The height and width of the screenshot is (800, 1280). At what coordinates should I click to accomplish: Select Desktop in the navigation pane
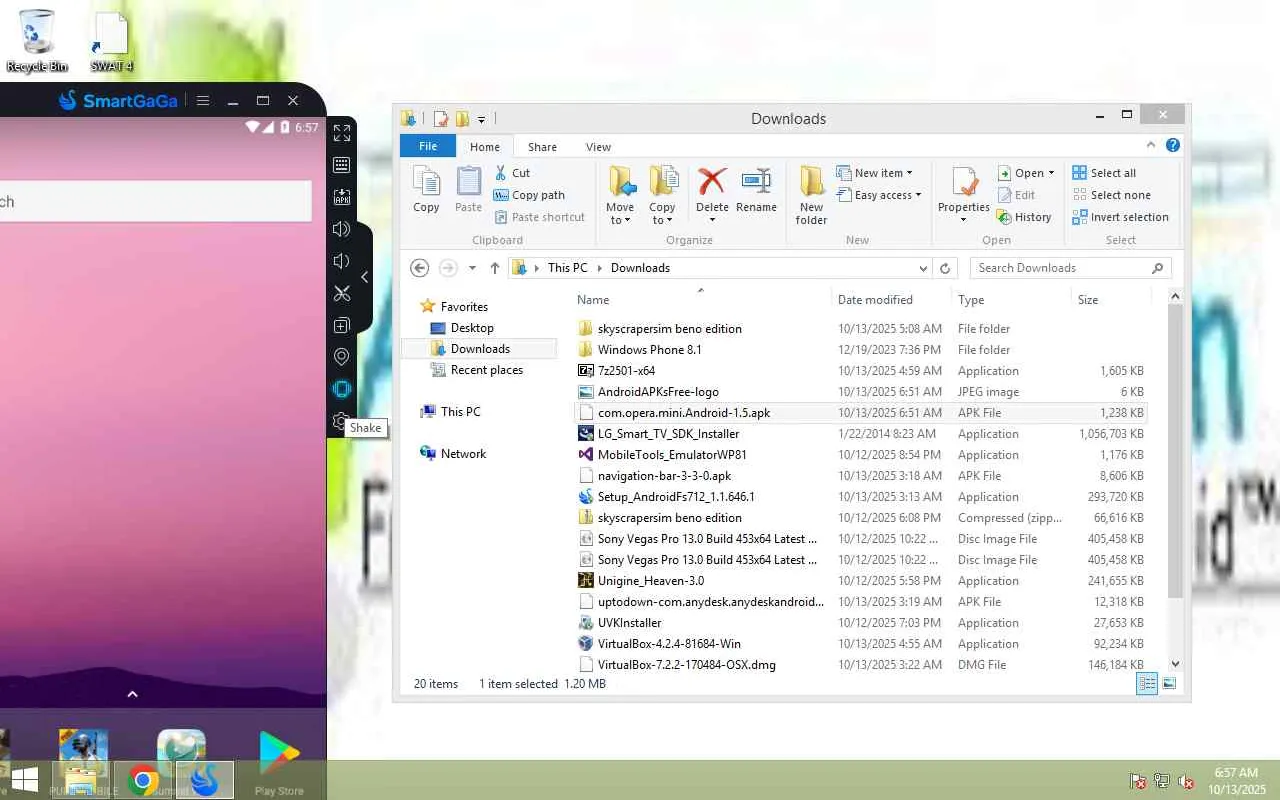472,328
